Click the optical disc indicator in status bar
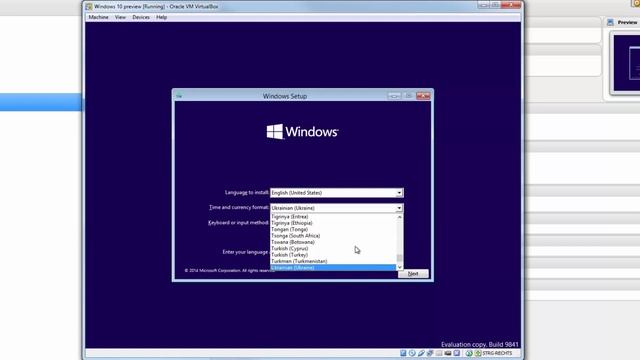This screenshot has width=640, height=360. (x=412, y=353)
